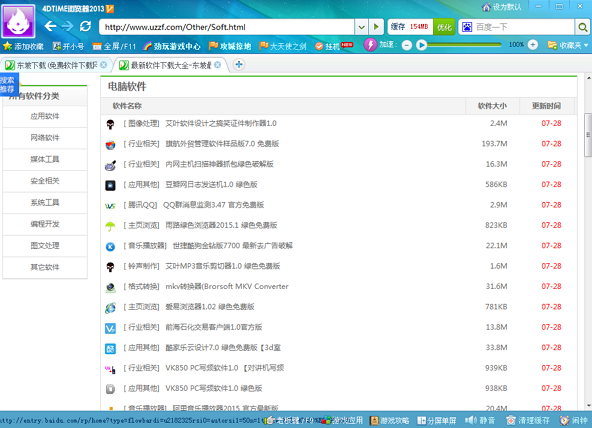This screenshot has width=592, height=428.
Task: Open the 攻城掠地 bookmark
Action: pos(230,46)
